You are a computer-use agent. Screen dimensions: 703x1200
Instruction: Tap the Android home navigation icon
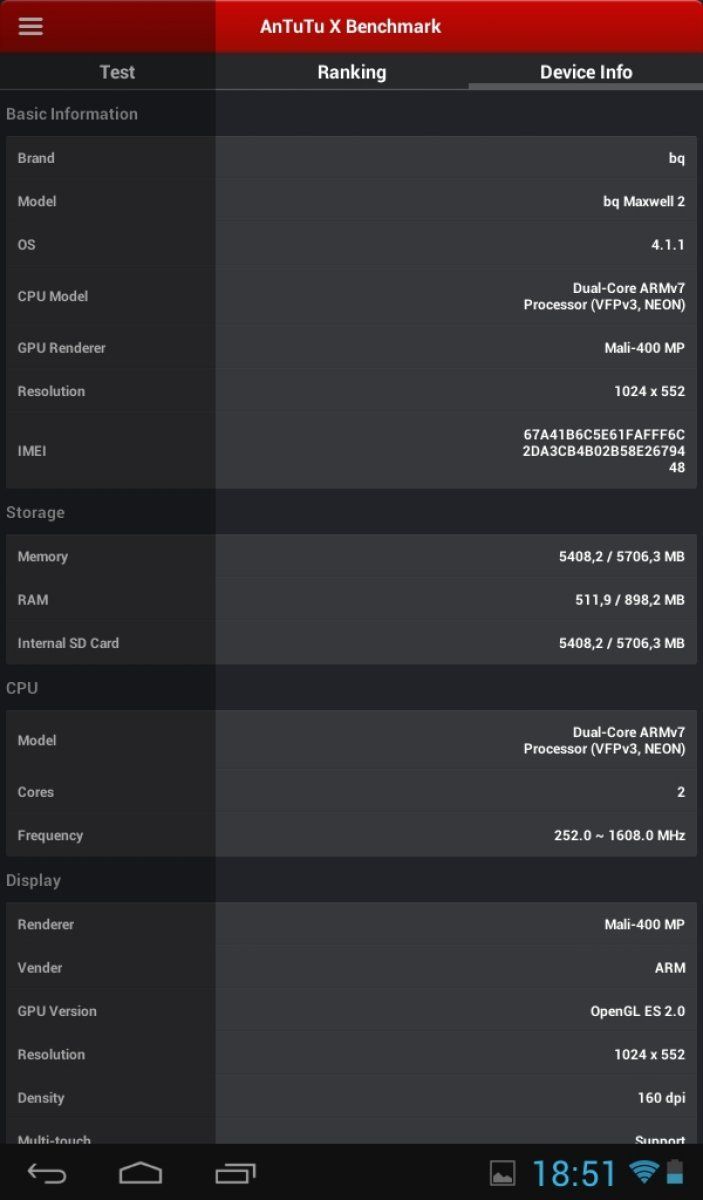[x=140, y=1173]
